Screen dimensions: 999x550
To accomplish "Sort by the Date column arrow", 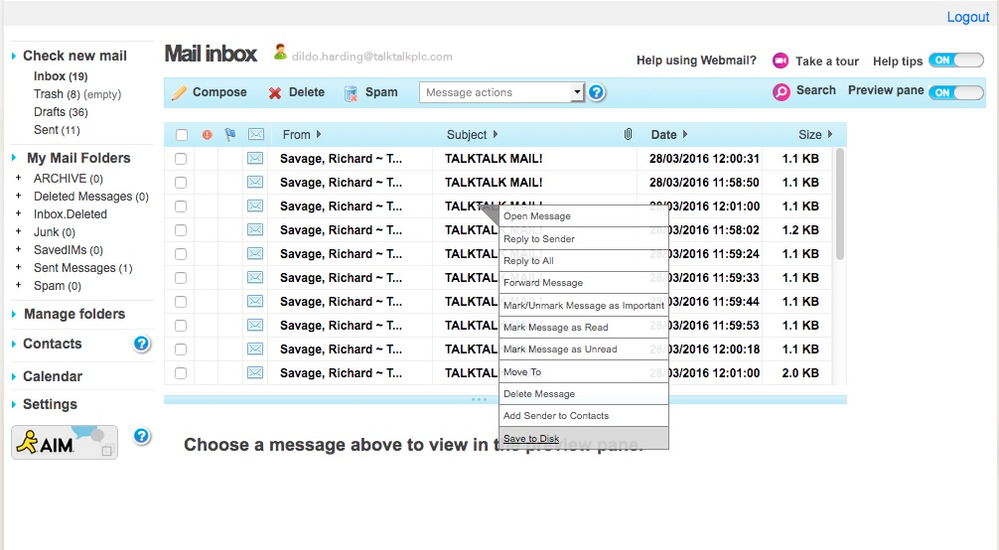I will (x=685, y=134).
